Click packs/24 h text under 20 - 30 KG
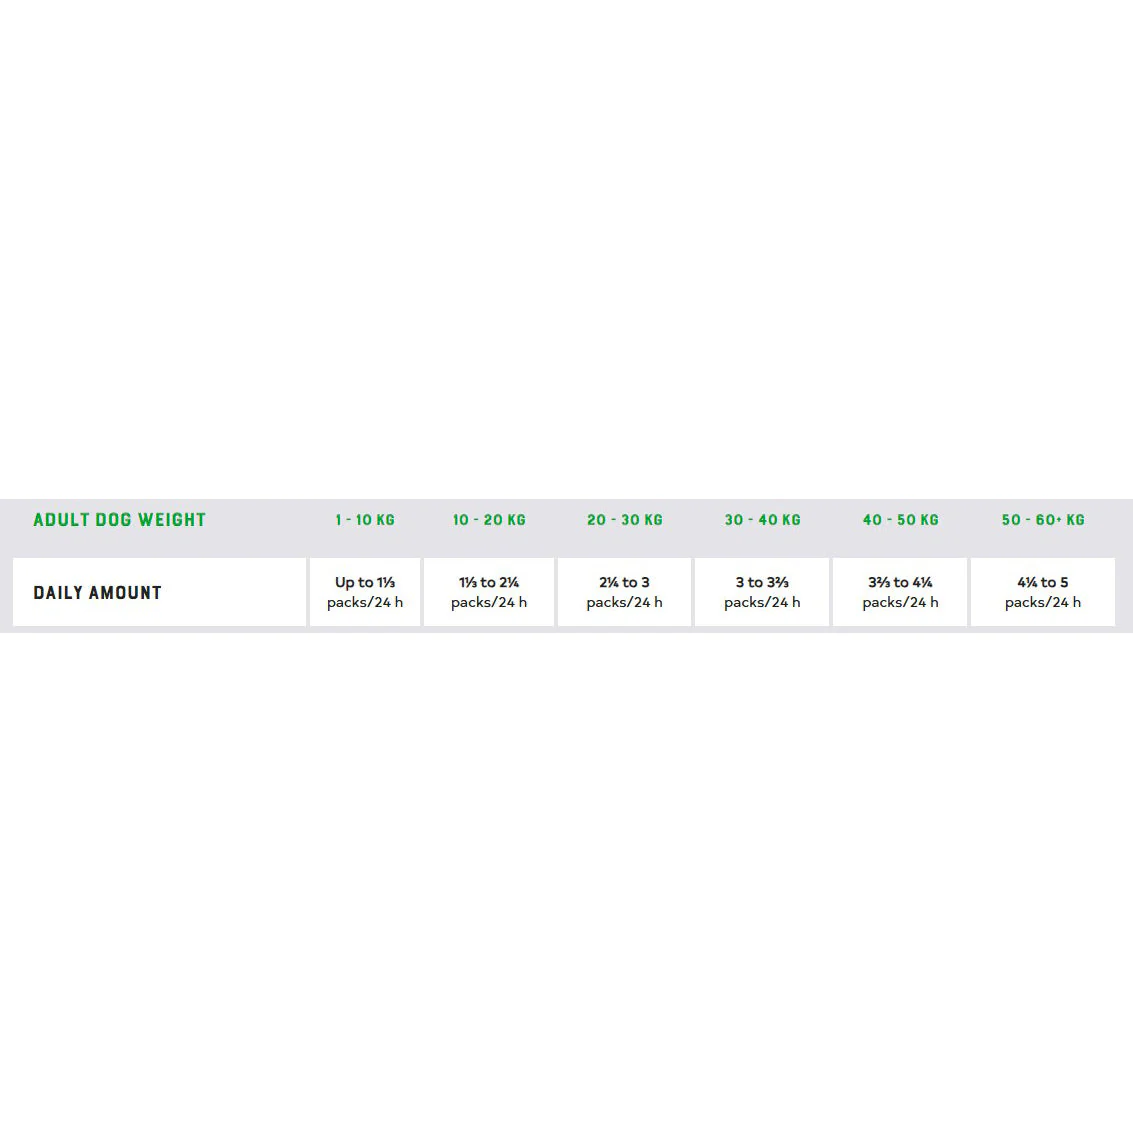 [624, 603]
